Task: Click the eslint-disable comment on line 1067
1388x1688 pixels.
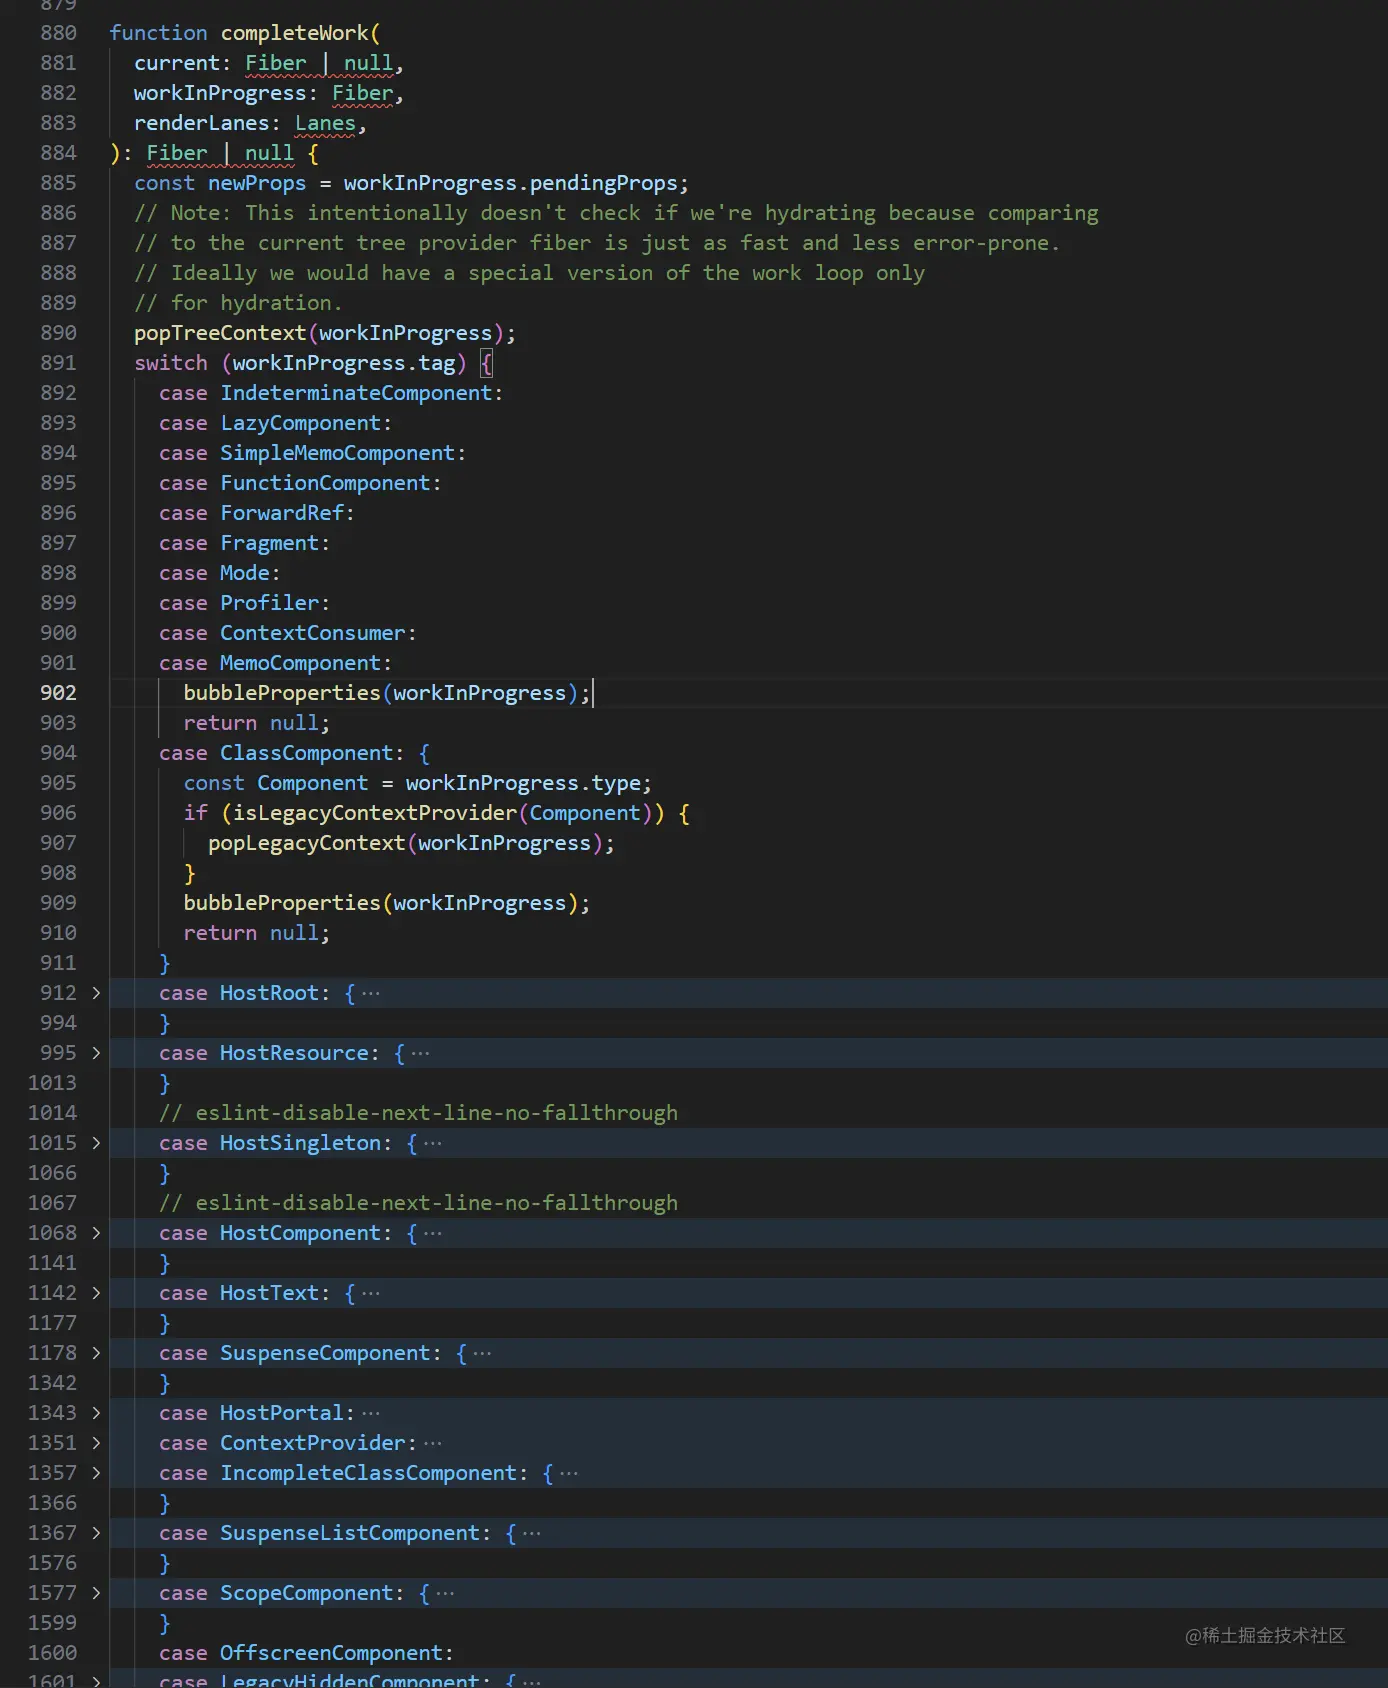Action: (418, 1203)
